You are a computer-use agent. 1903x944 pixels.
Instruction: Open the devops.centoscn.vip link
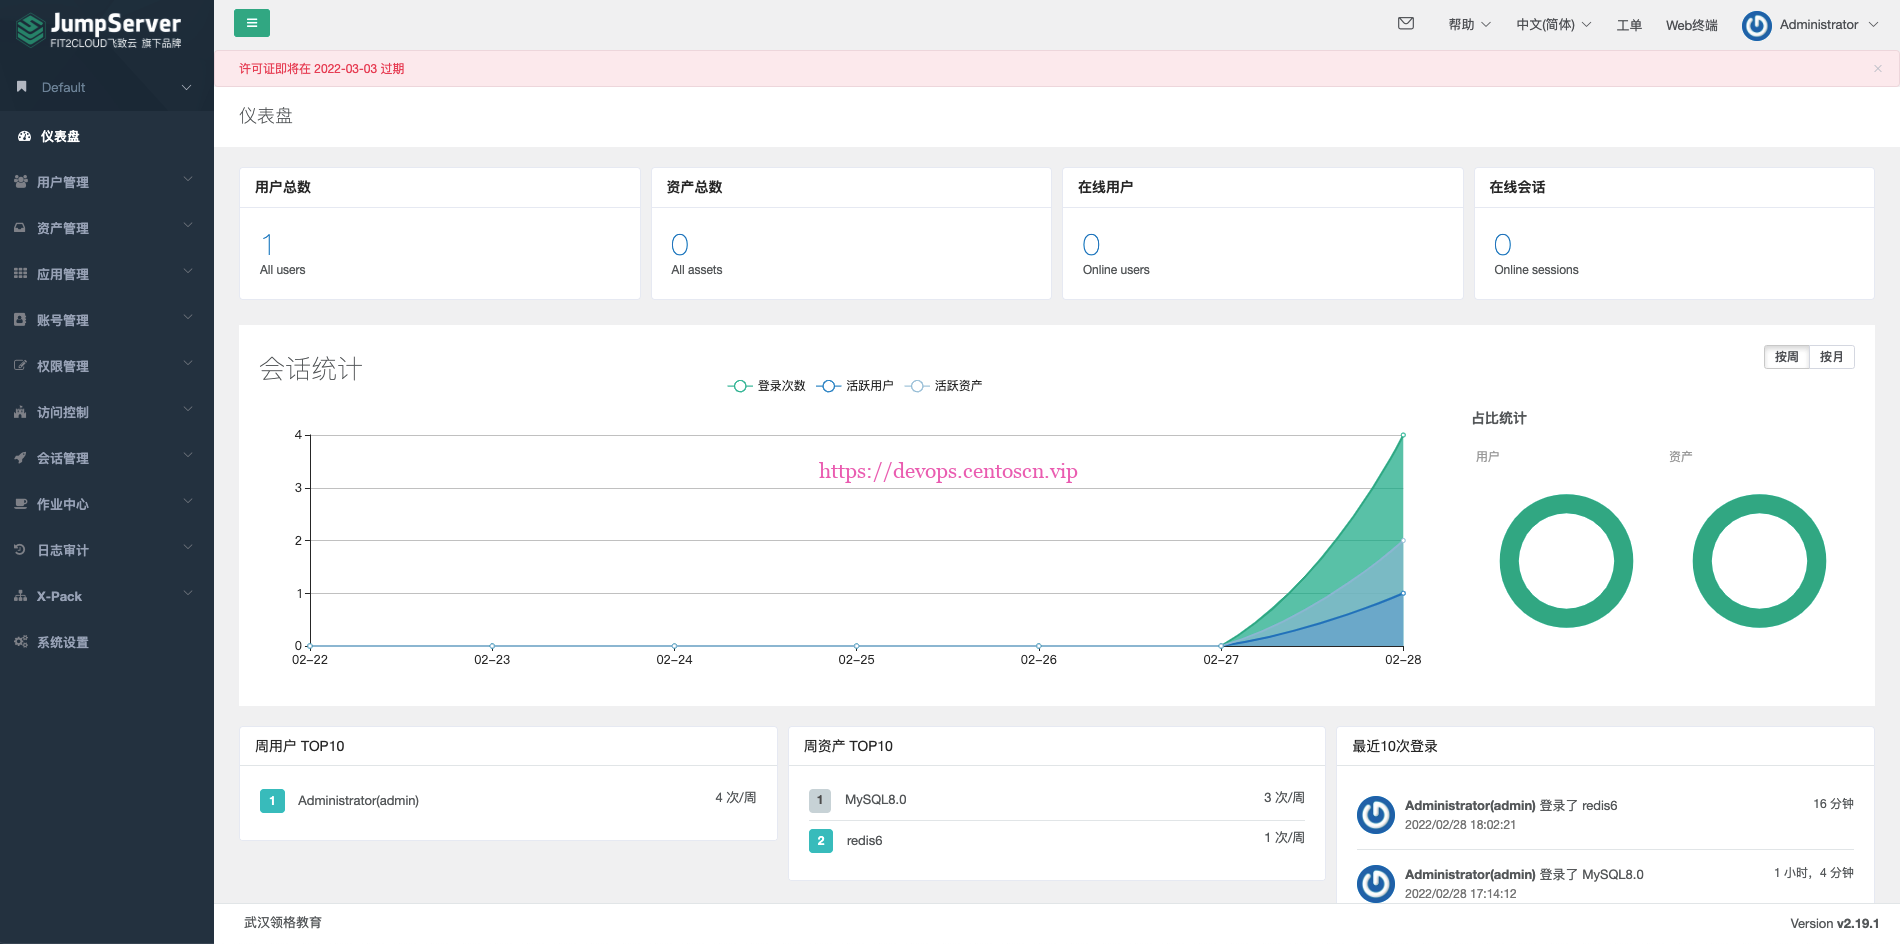[x=948, y=470]
